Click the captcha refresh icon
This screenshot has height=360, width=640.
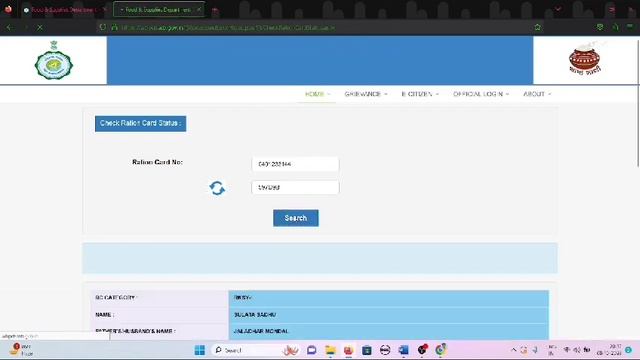[217, 188]
